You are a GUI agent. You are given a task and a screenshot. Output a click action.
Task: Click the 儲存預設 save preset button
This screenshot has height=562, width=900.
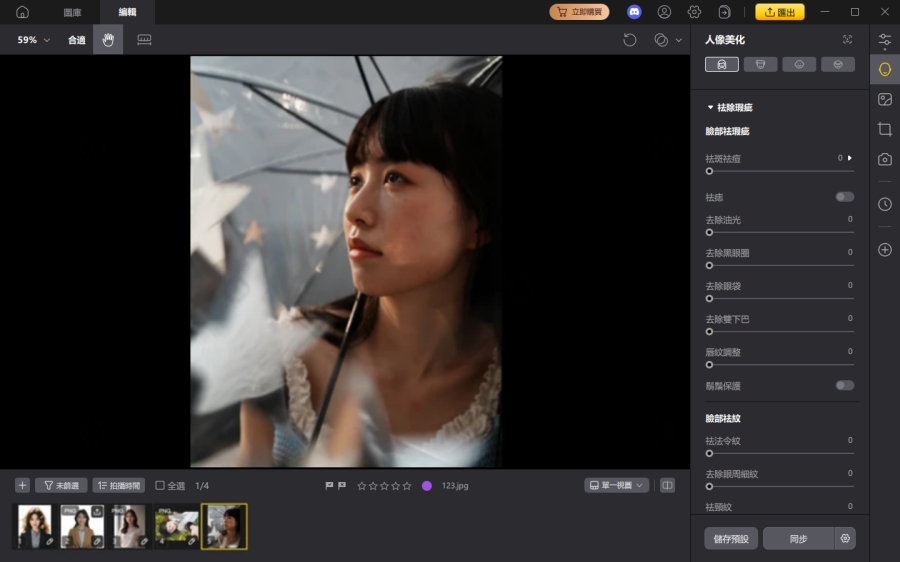(731, 538)
